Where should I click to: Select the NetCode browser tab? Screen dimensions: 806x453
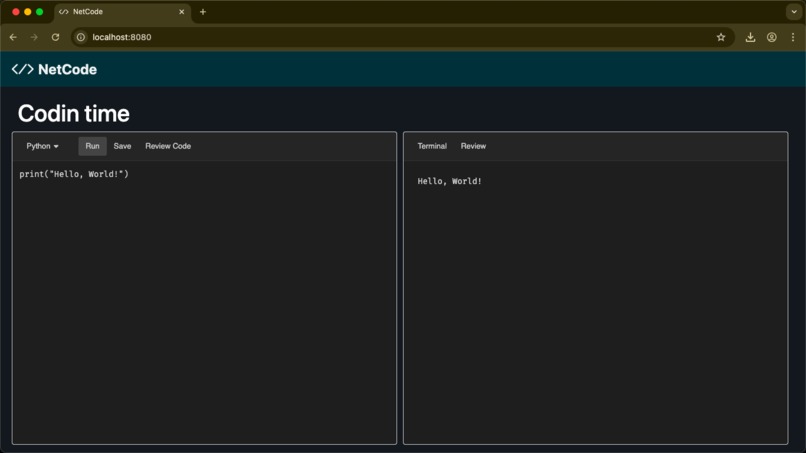[122, 12]
